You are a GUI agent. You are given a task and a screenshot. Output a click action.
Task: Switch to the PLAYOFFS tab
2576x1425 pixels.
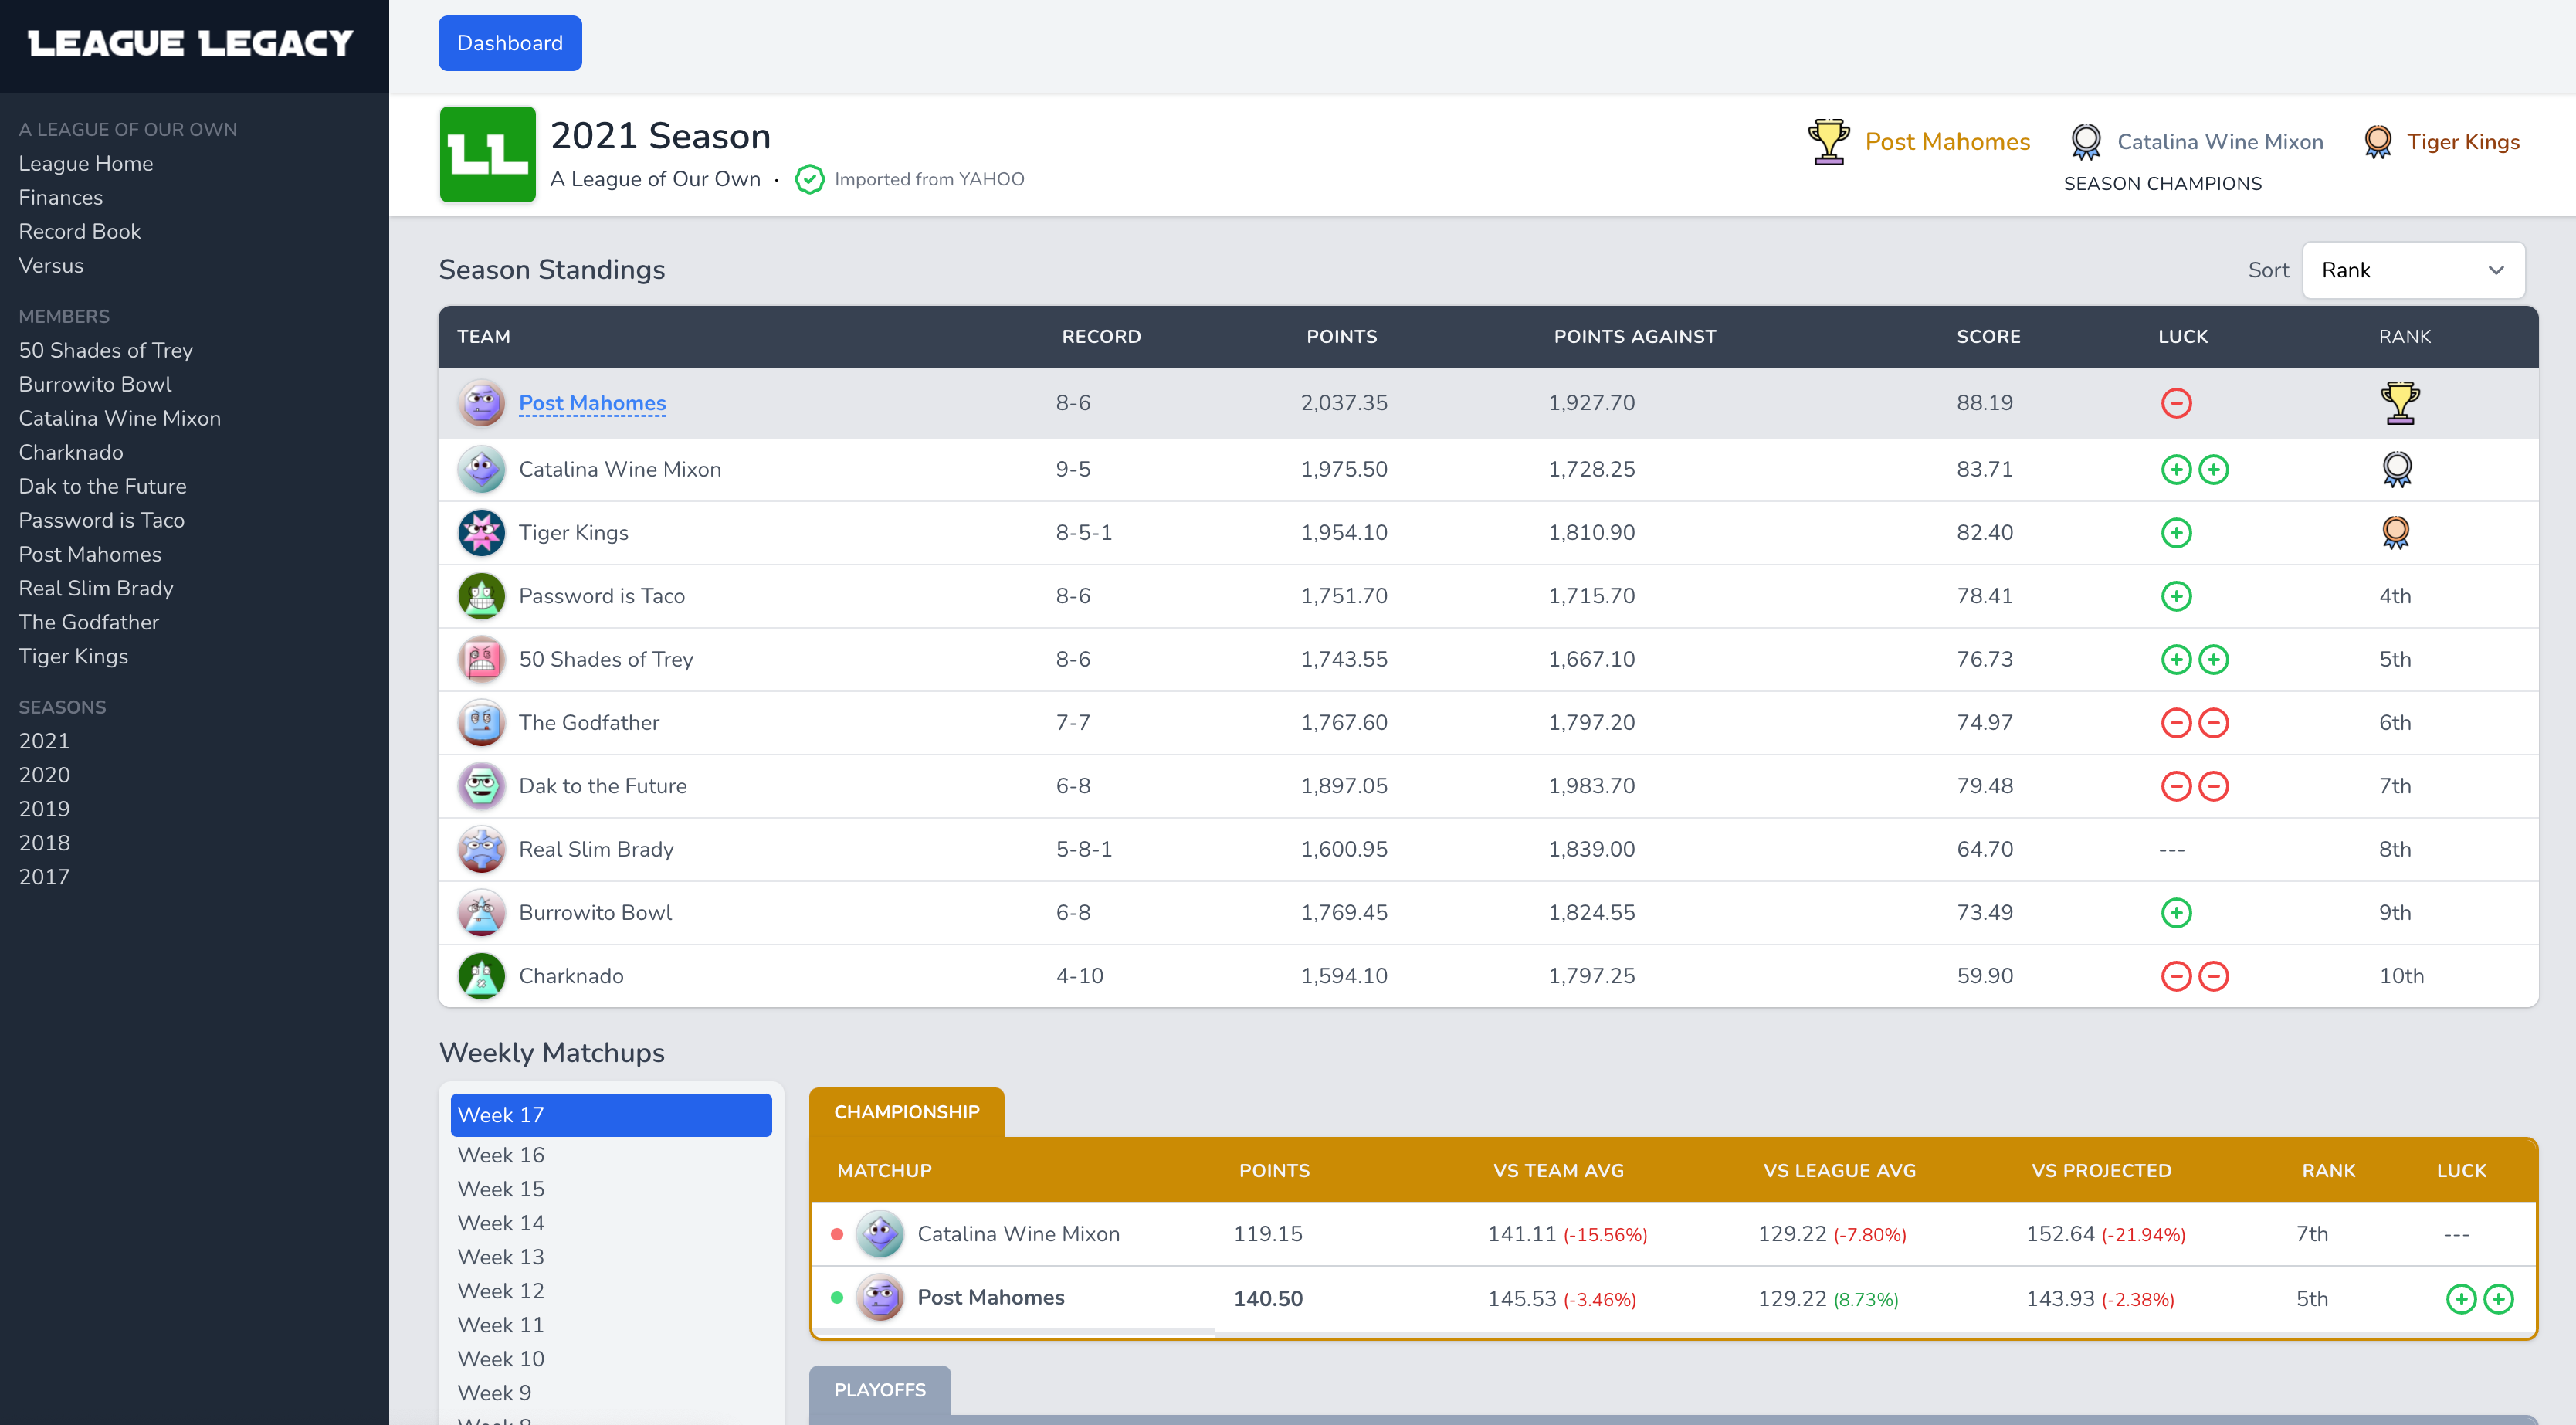880,1390
